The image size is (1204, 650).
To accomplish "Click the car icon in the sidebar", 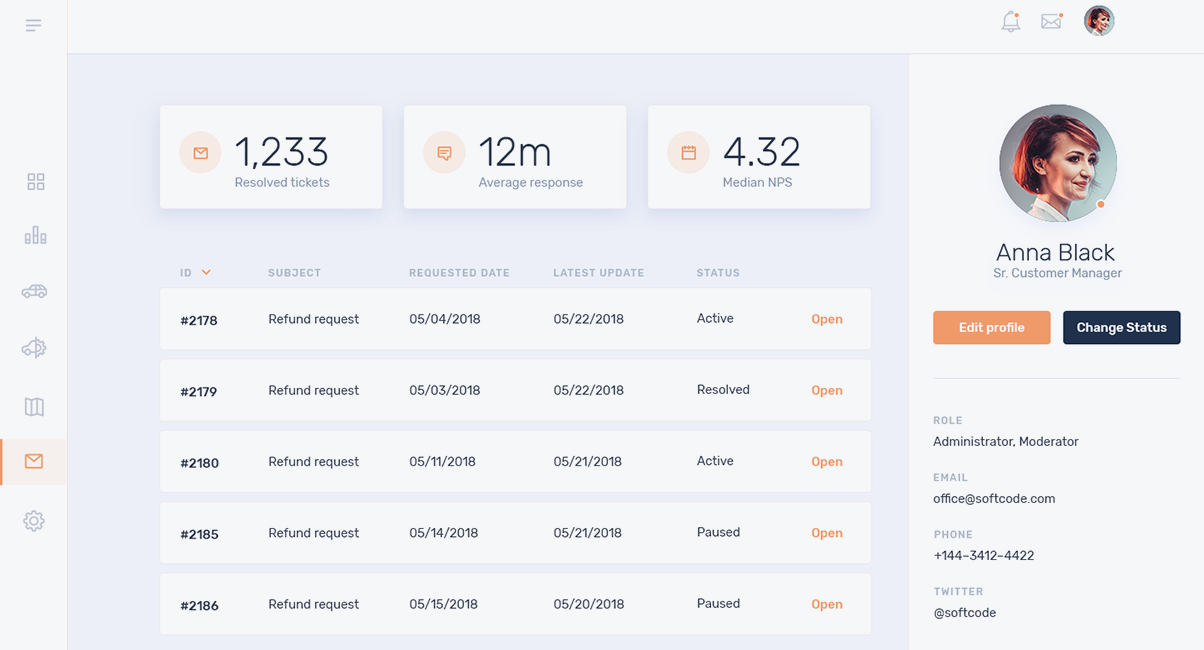I will click(34, 291).
